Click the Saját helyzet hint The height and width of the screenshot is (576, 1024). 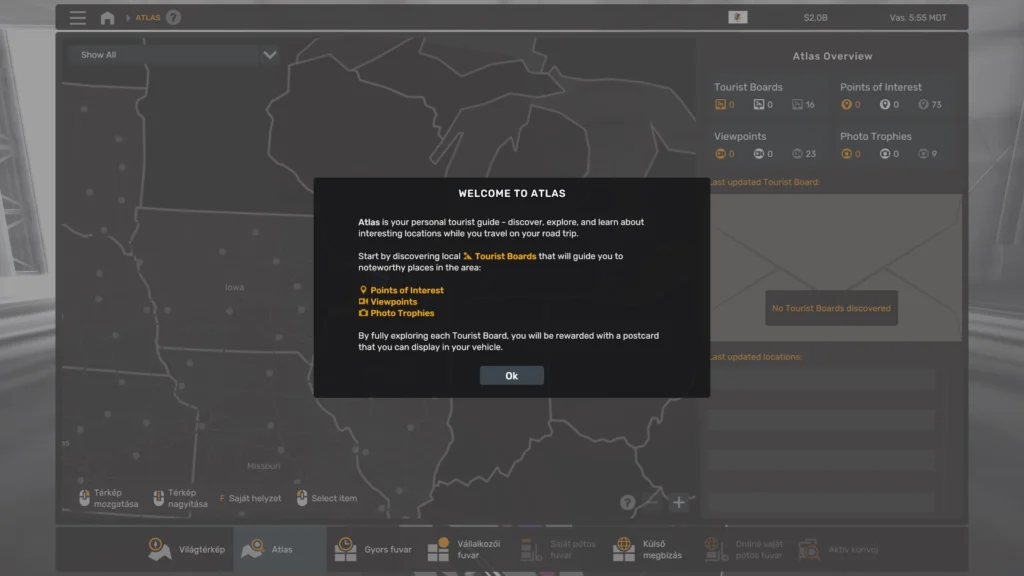point(250,498)
